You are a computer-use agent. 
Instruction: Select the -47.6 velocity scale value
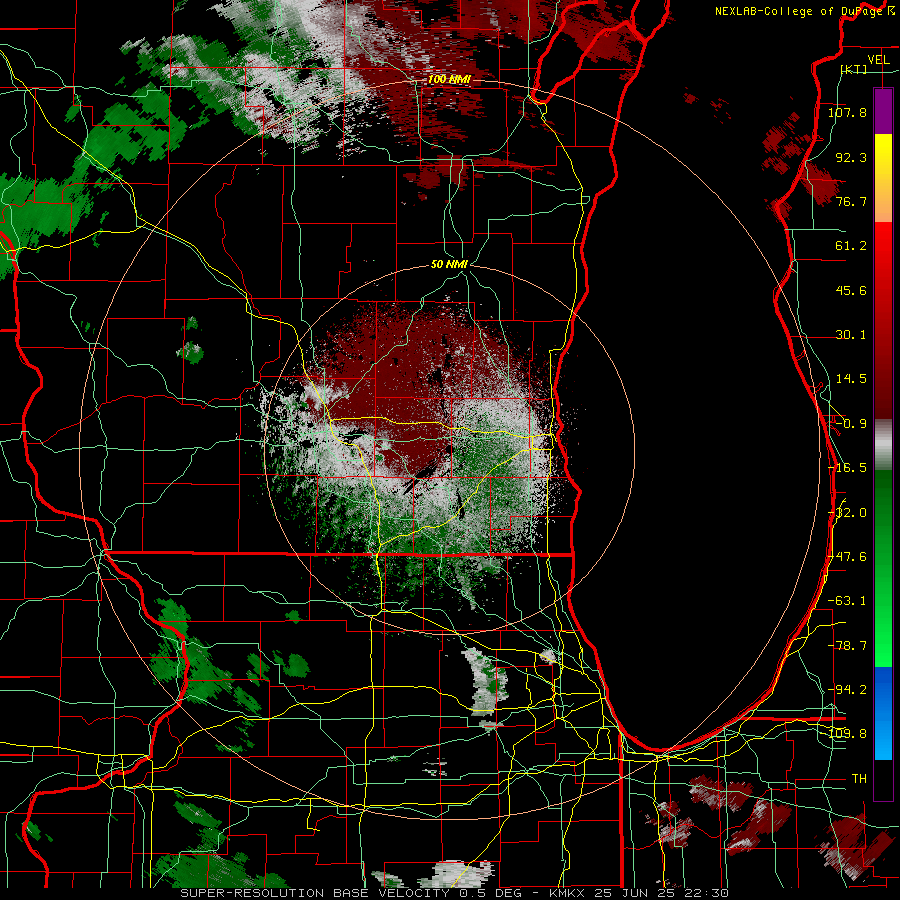click(847, 557)
